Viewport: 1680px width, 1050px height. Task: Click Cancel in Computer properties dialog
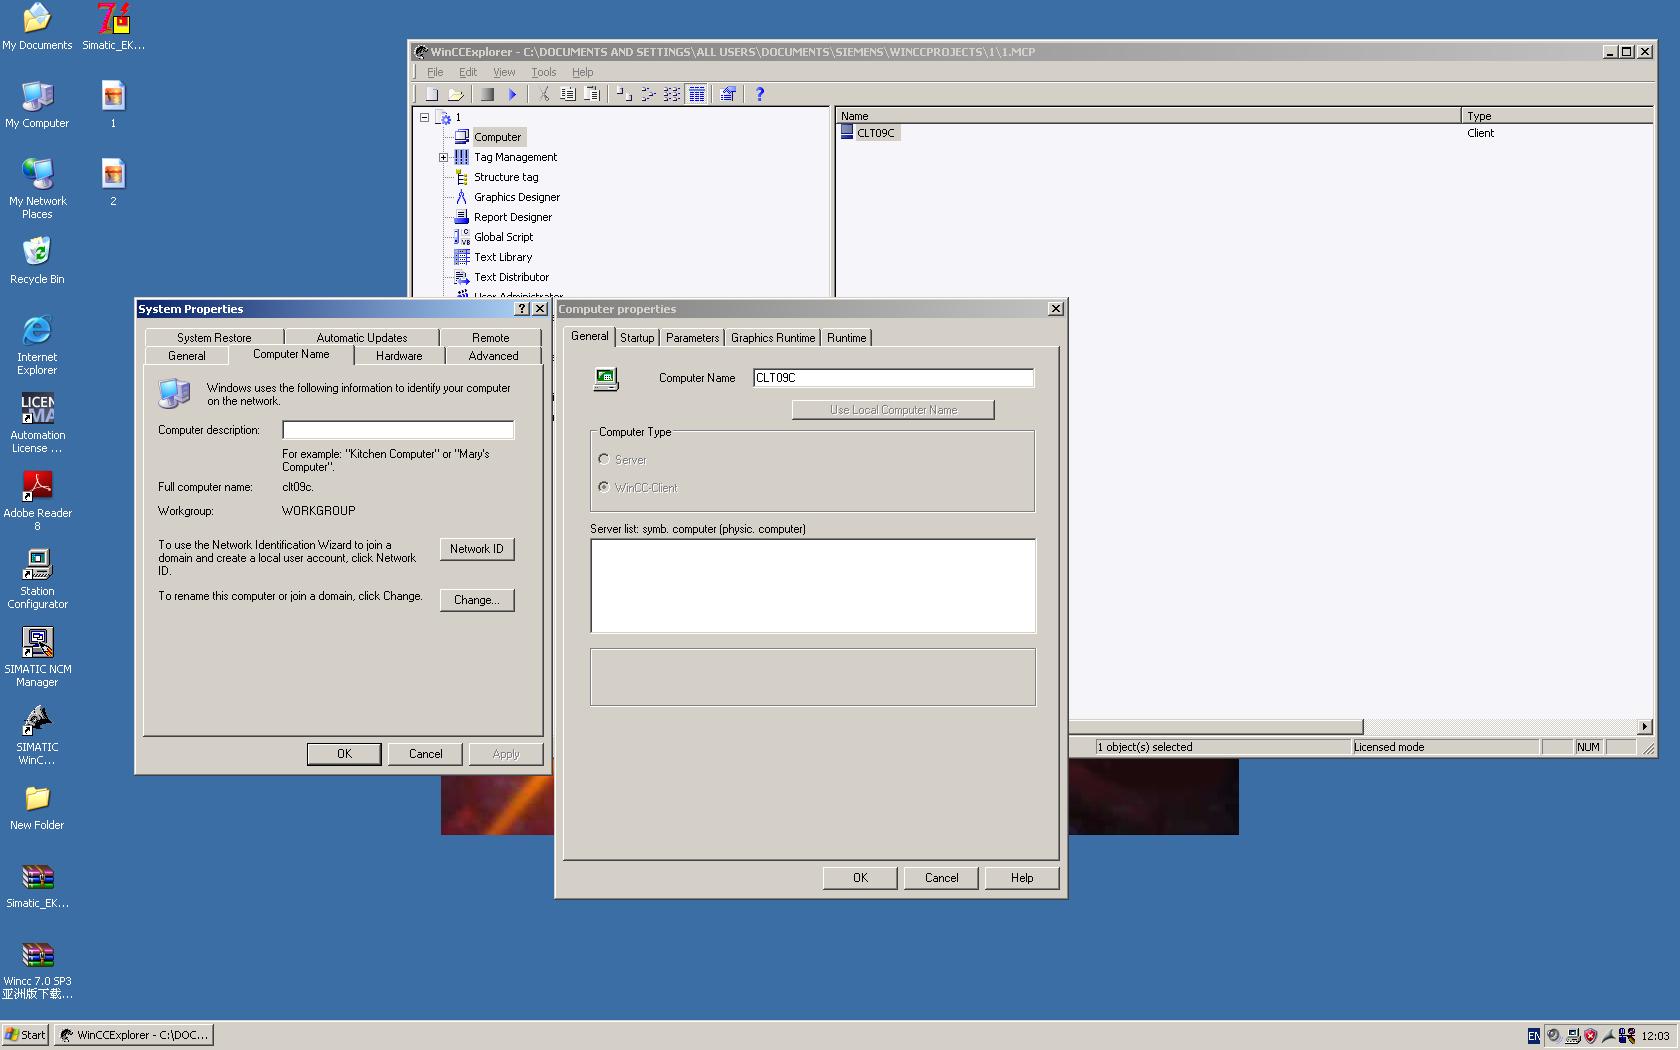941,878
